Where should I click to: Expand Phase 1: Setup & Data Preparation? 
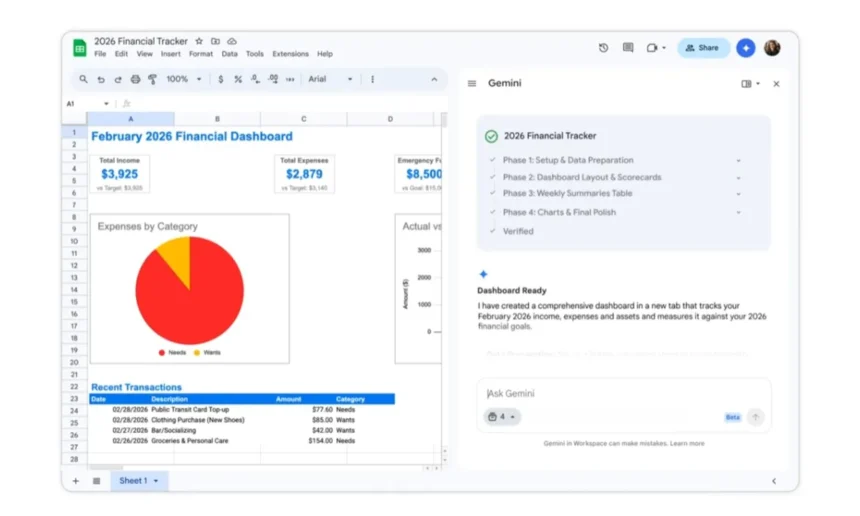(x=738, y=160)
